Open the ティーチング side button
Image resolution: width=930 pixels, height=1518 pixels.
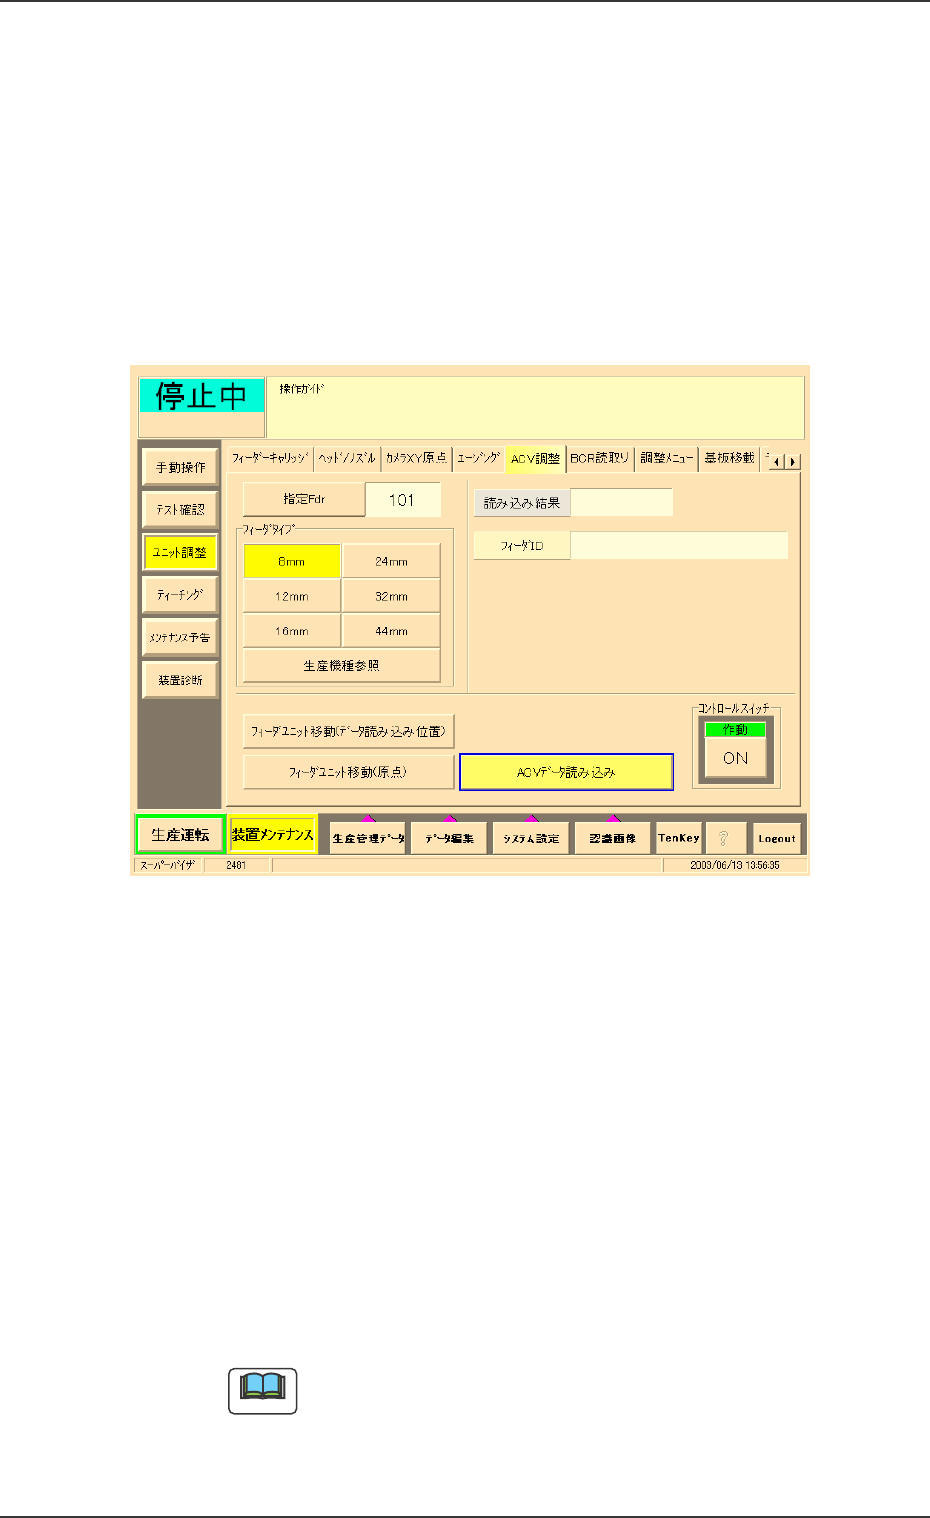click(180, 595)
